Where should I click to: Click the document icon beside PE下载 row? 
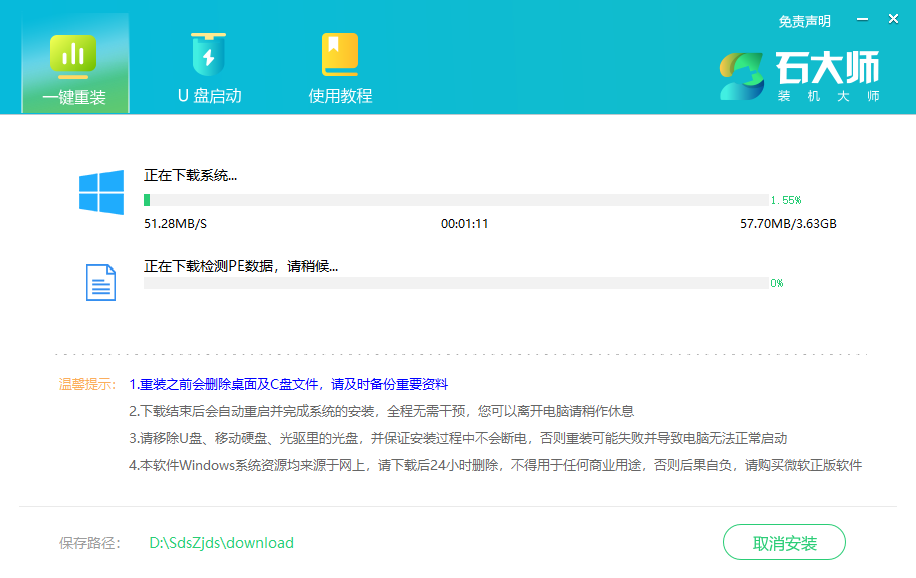click(99, 281)
